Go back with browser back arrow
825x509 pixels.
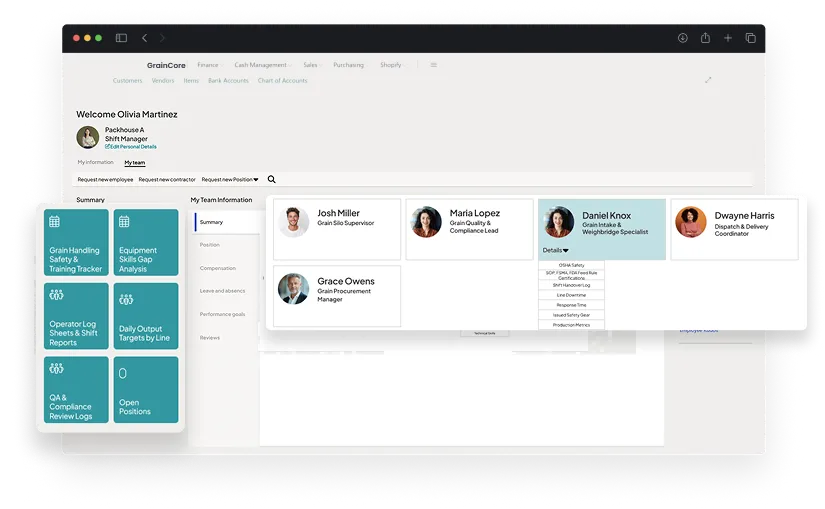tap(144, 38)
